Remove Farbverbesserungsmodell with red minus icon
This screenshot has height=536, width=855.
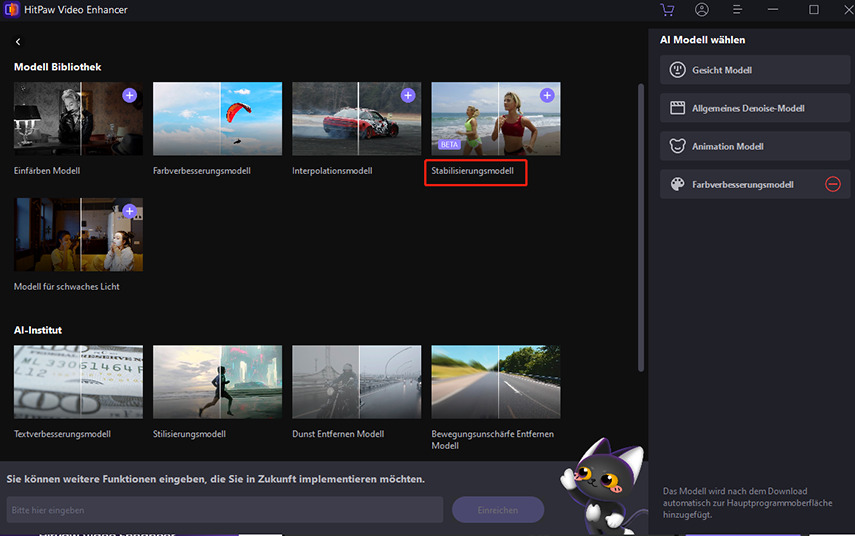833,184
